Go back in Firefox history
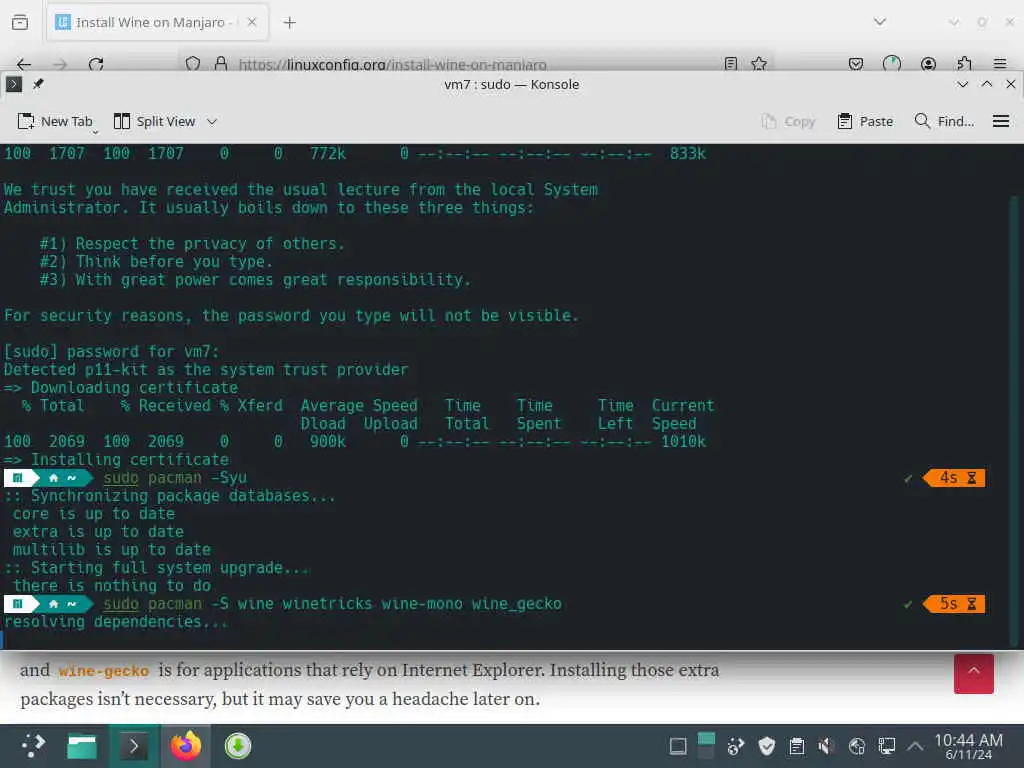 (24, 64)
